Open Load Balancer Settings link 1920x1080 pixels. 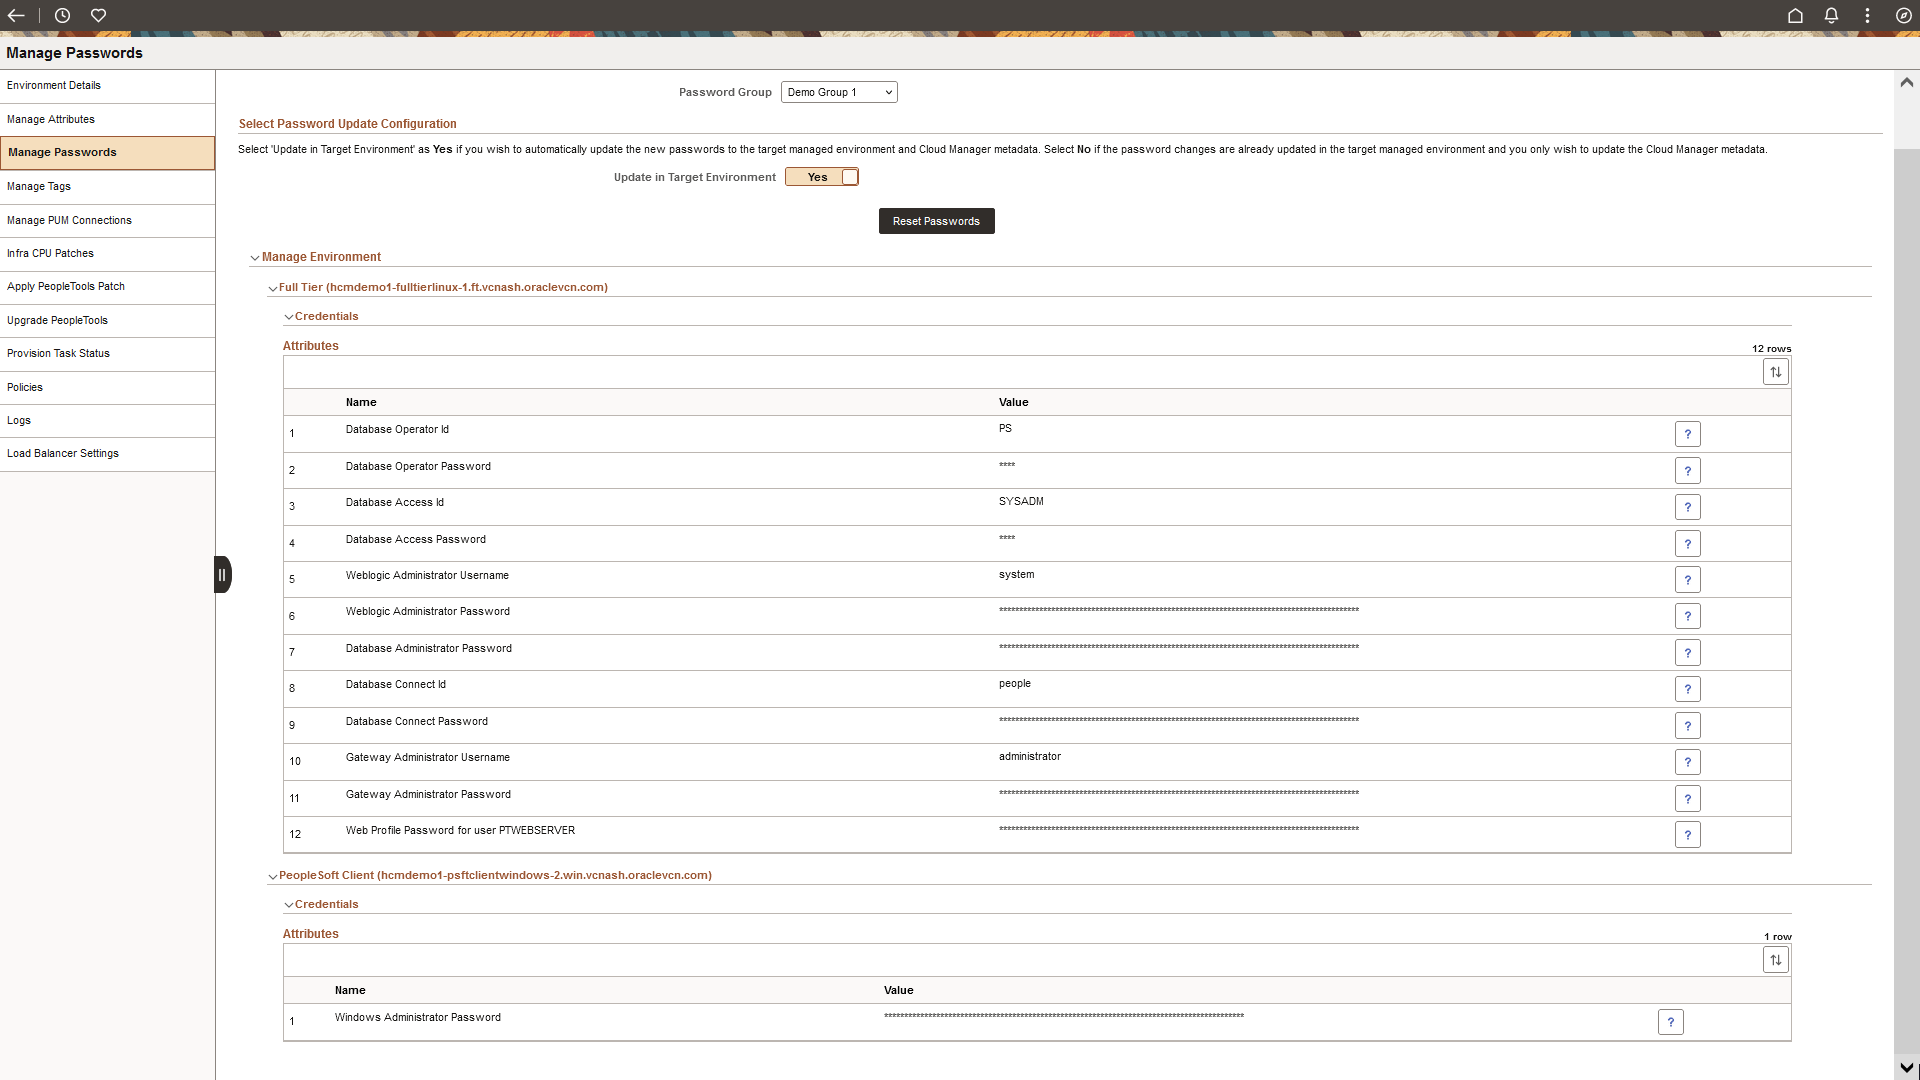coord(63,453)
